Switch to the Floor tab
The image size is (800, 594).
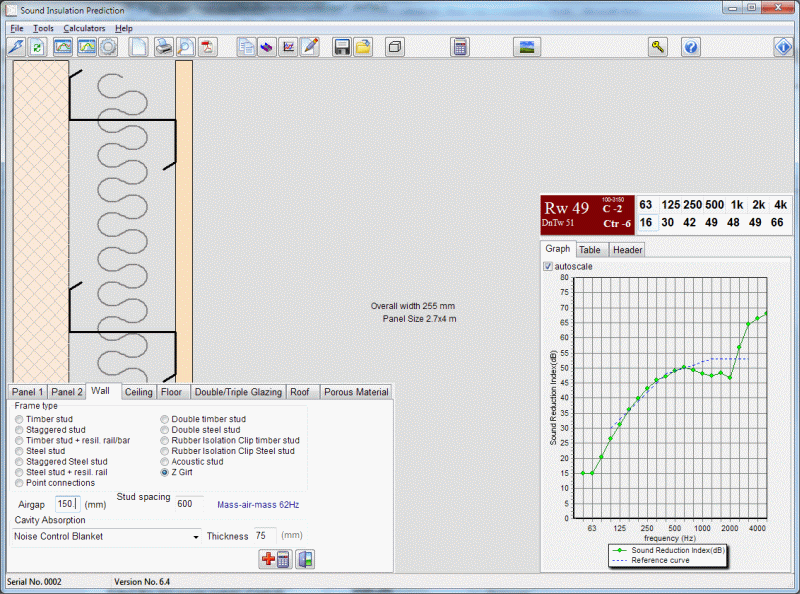(171, 392)
